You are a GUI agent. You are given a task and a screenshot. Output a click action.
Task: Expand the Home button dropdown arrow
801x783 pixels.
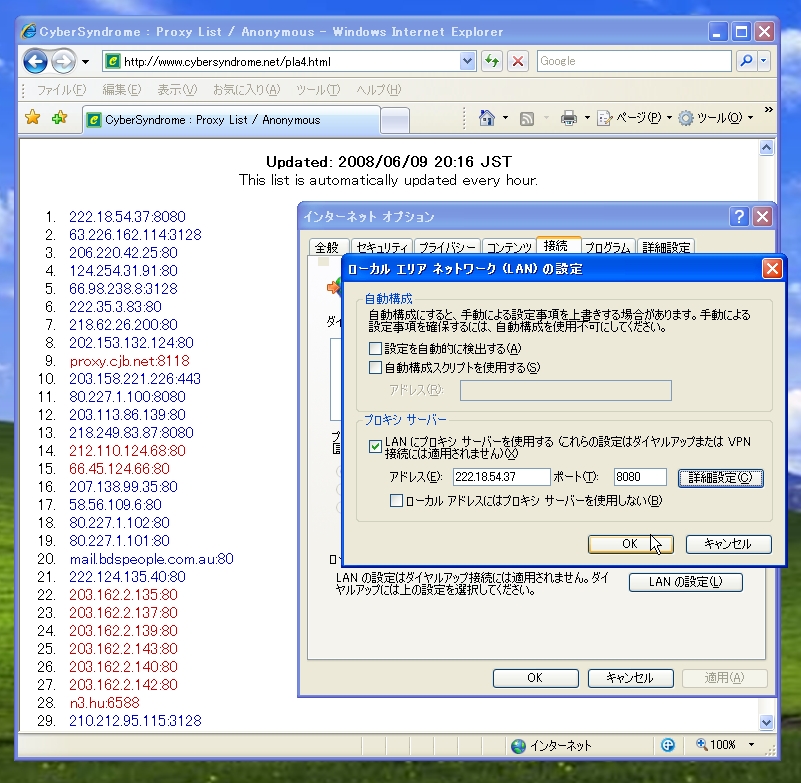click(x=505, y=118)
